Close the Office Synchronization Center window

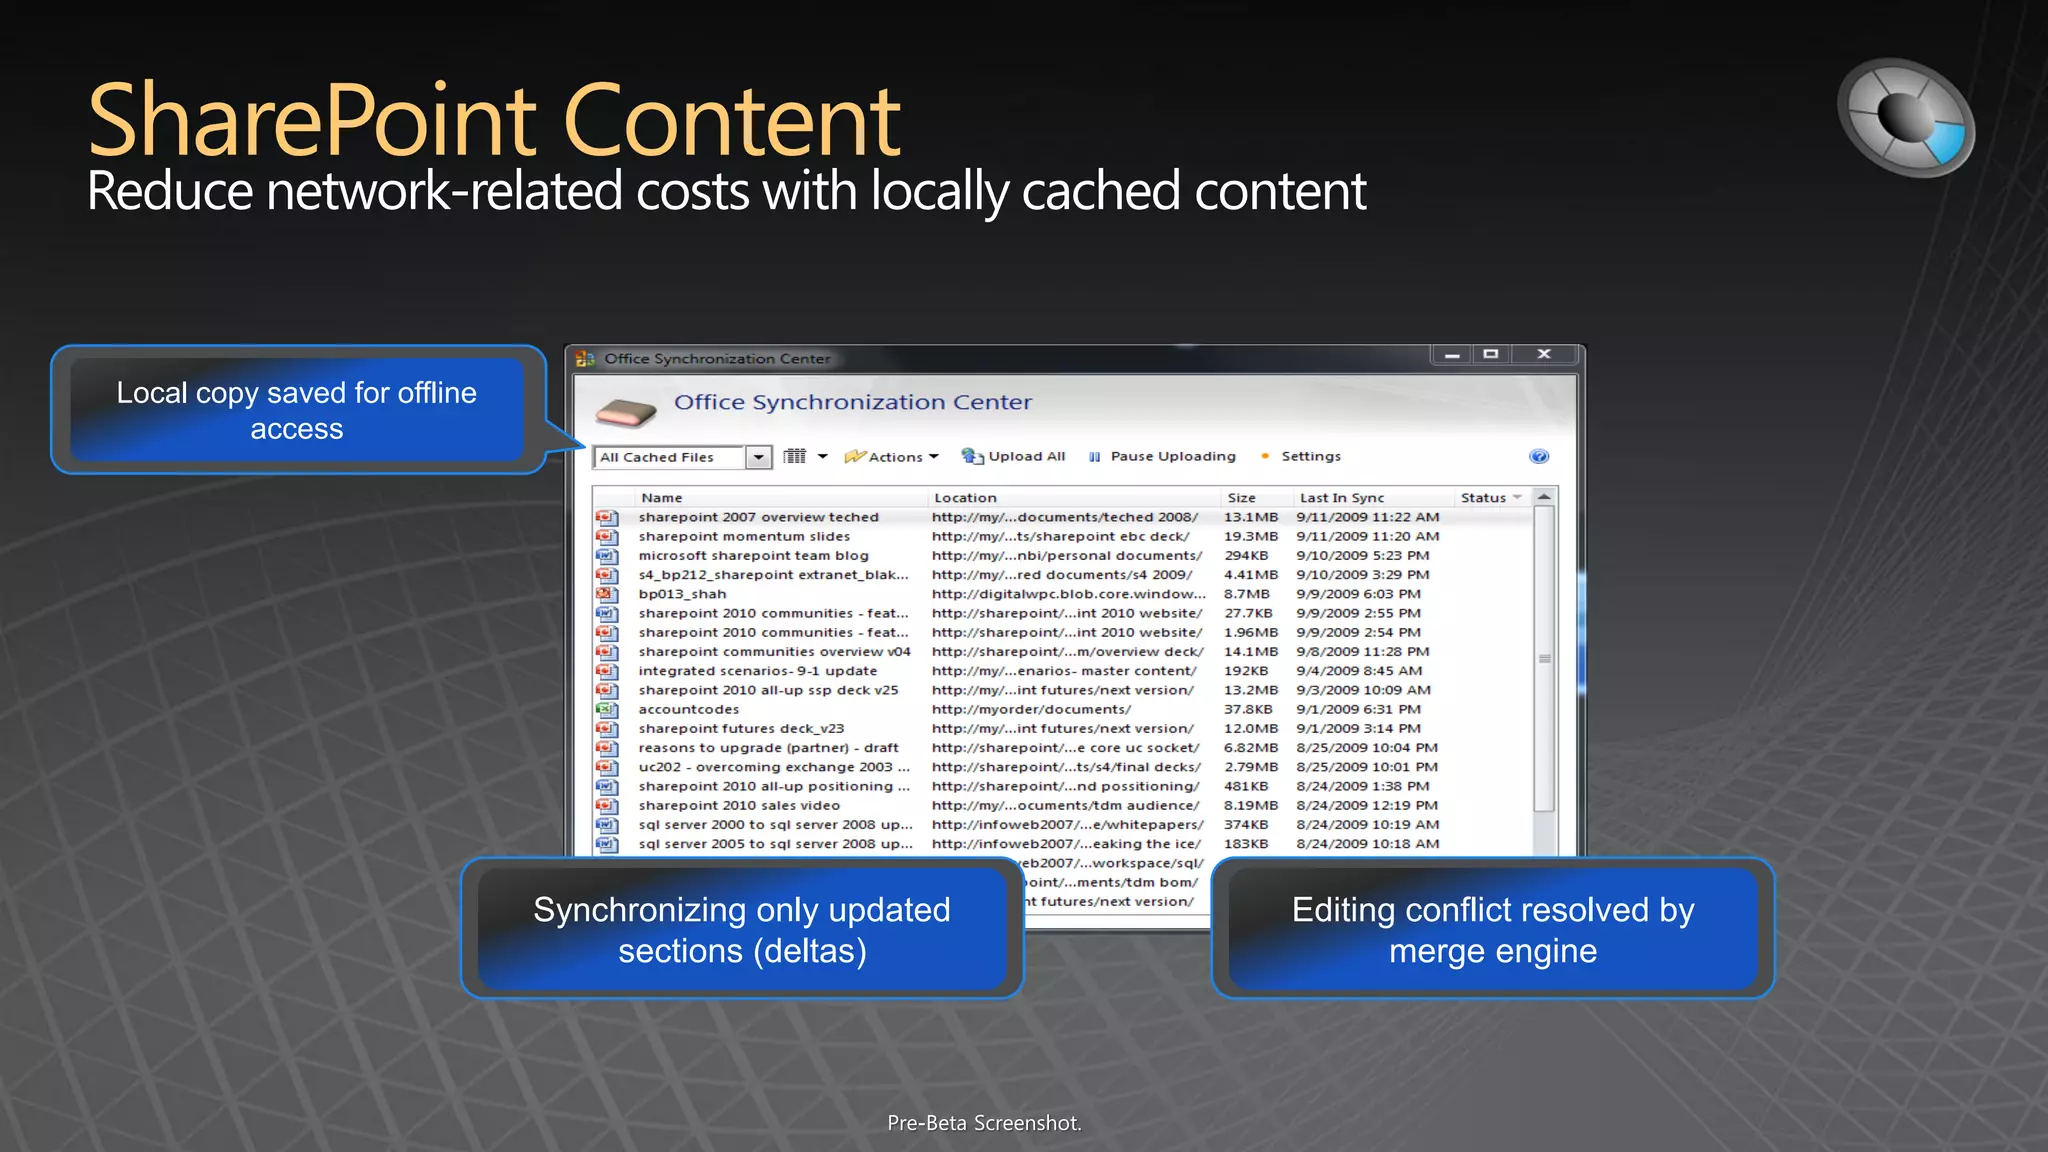[x=1544, y=354]
